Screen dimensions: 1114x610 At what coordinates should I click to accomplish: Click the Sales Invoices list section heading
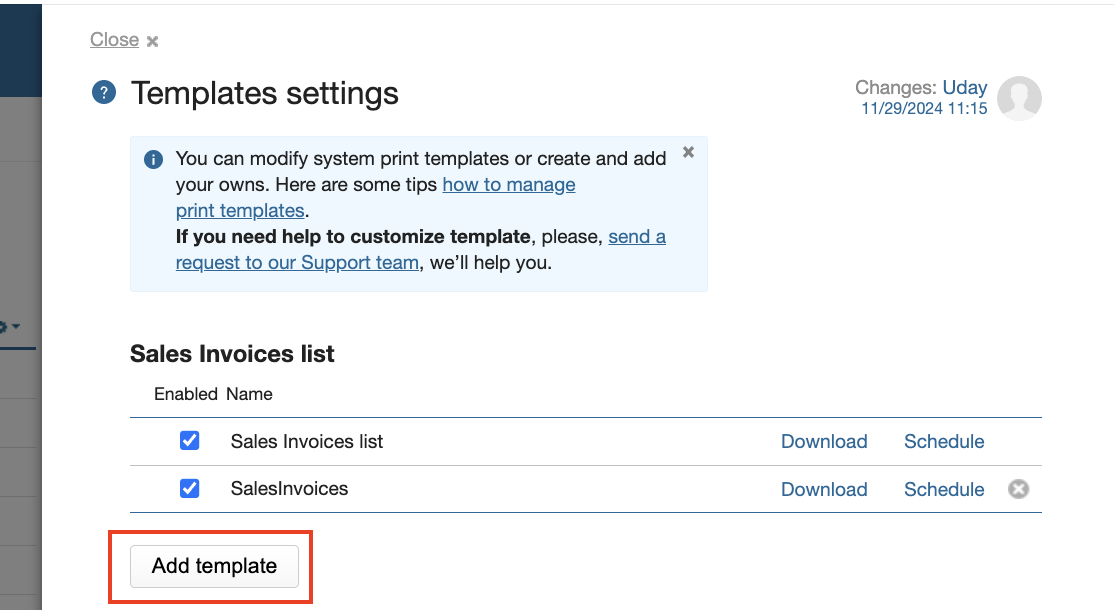coord(232,354)
